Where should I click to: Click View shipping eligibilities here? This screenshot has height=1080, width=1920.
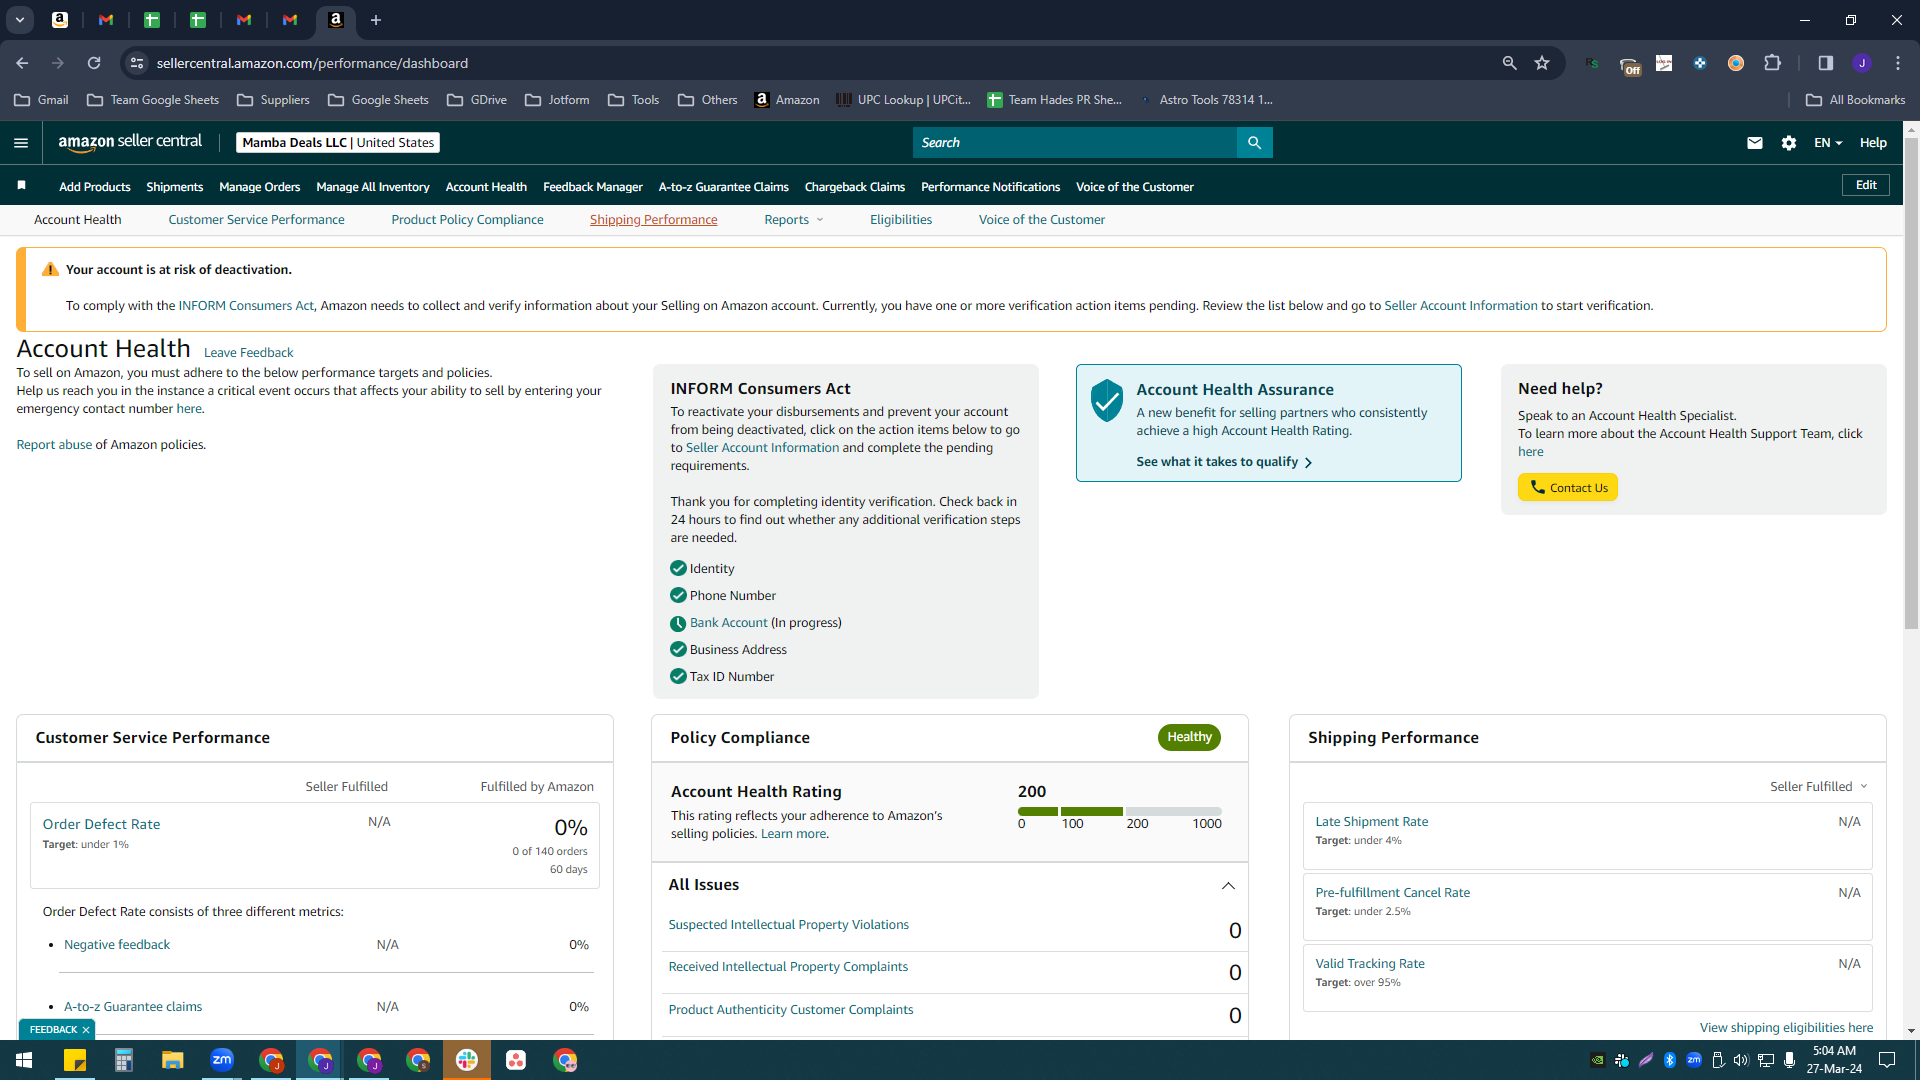(1786, 1028)
